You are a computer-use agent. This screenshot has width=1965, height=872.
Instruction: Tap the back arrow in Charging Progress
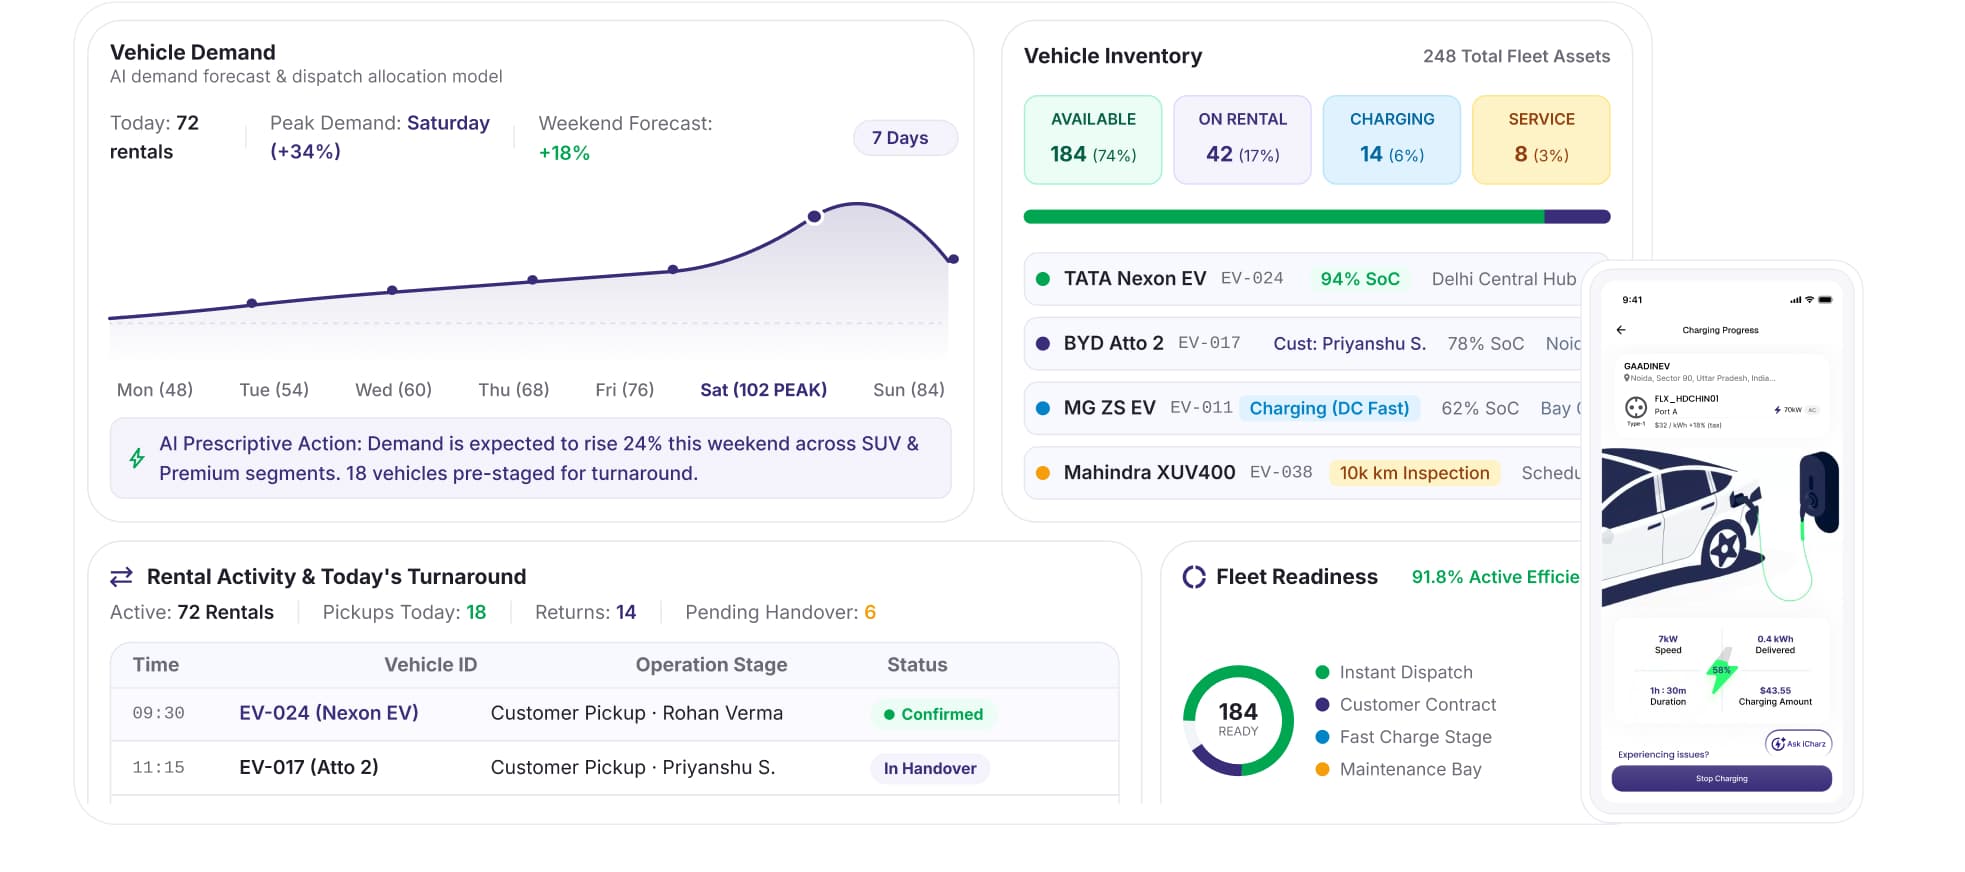(x=1621, y=330)
